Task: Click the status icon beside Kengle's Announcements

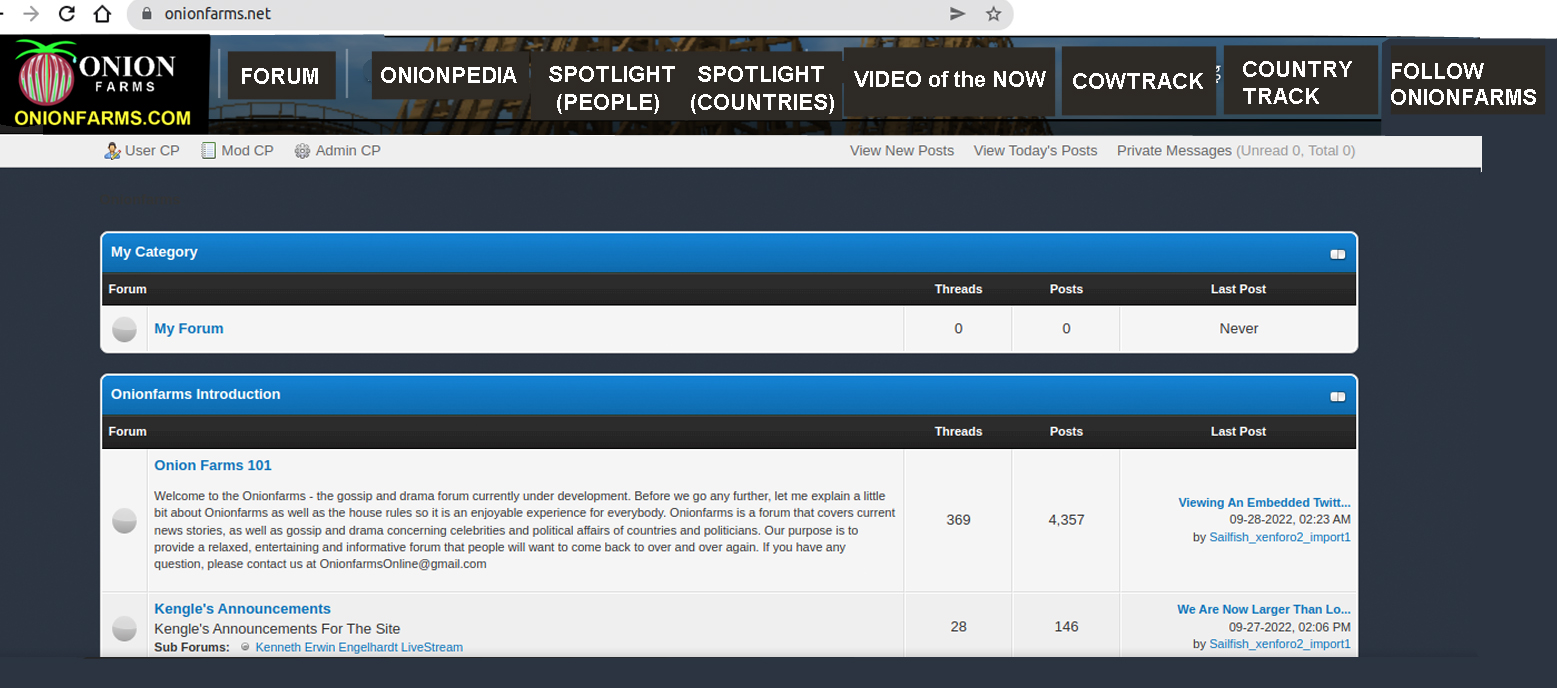Action: 124,628
